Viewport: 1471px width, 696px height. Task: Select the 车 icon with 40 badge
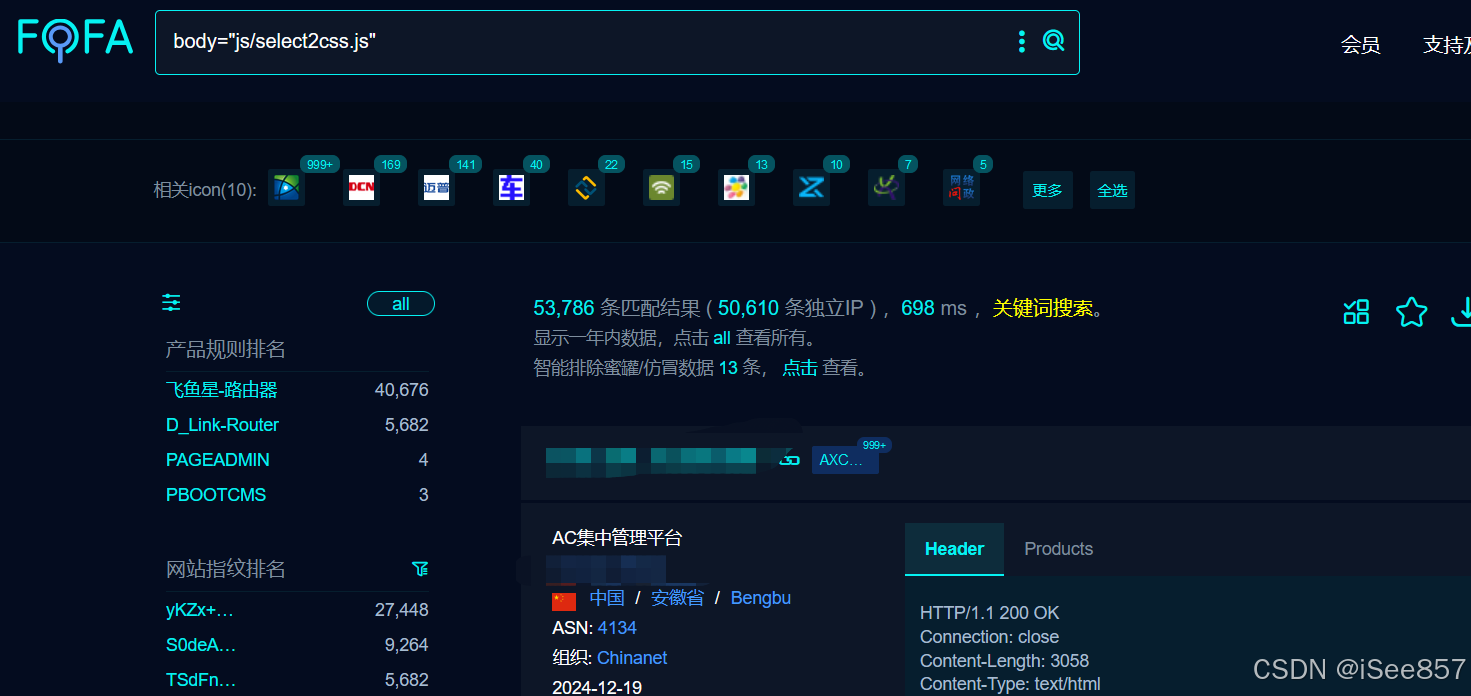coord(511,187)
